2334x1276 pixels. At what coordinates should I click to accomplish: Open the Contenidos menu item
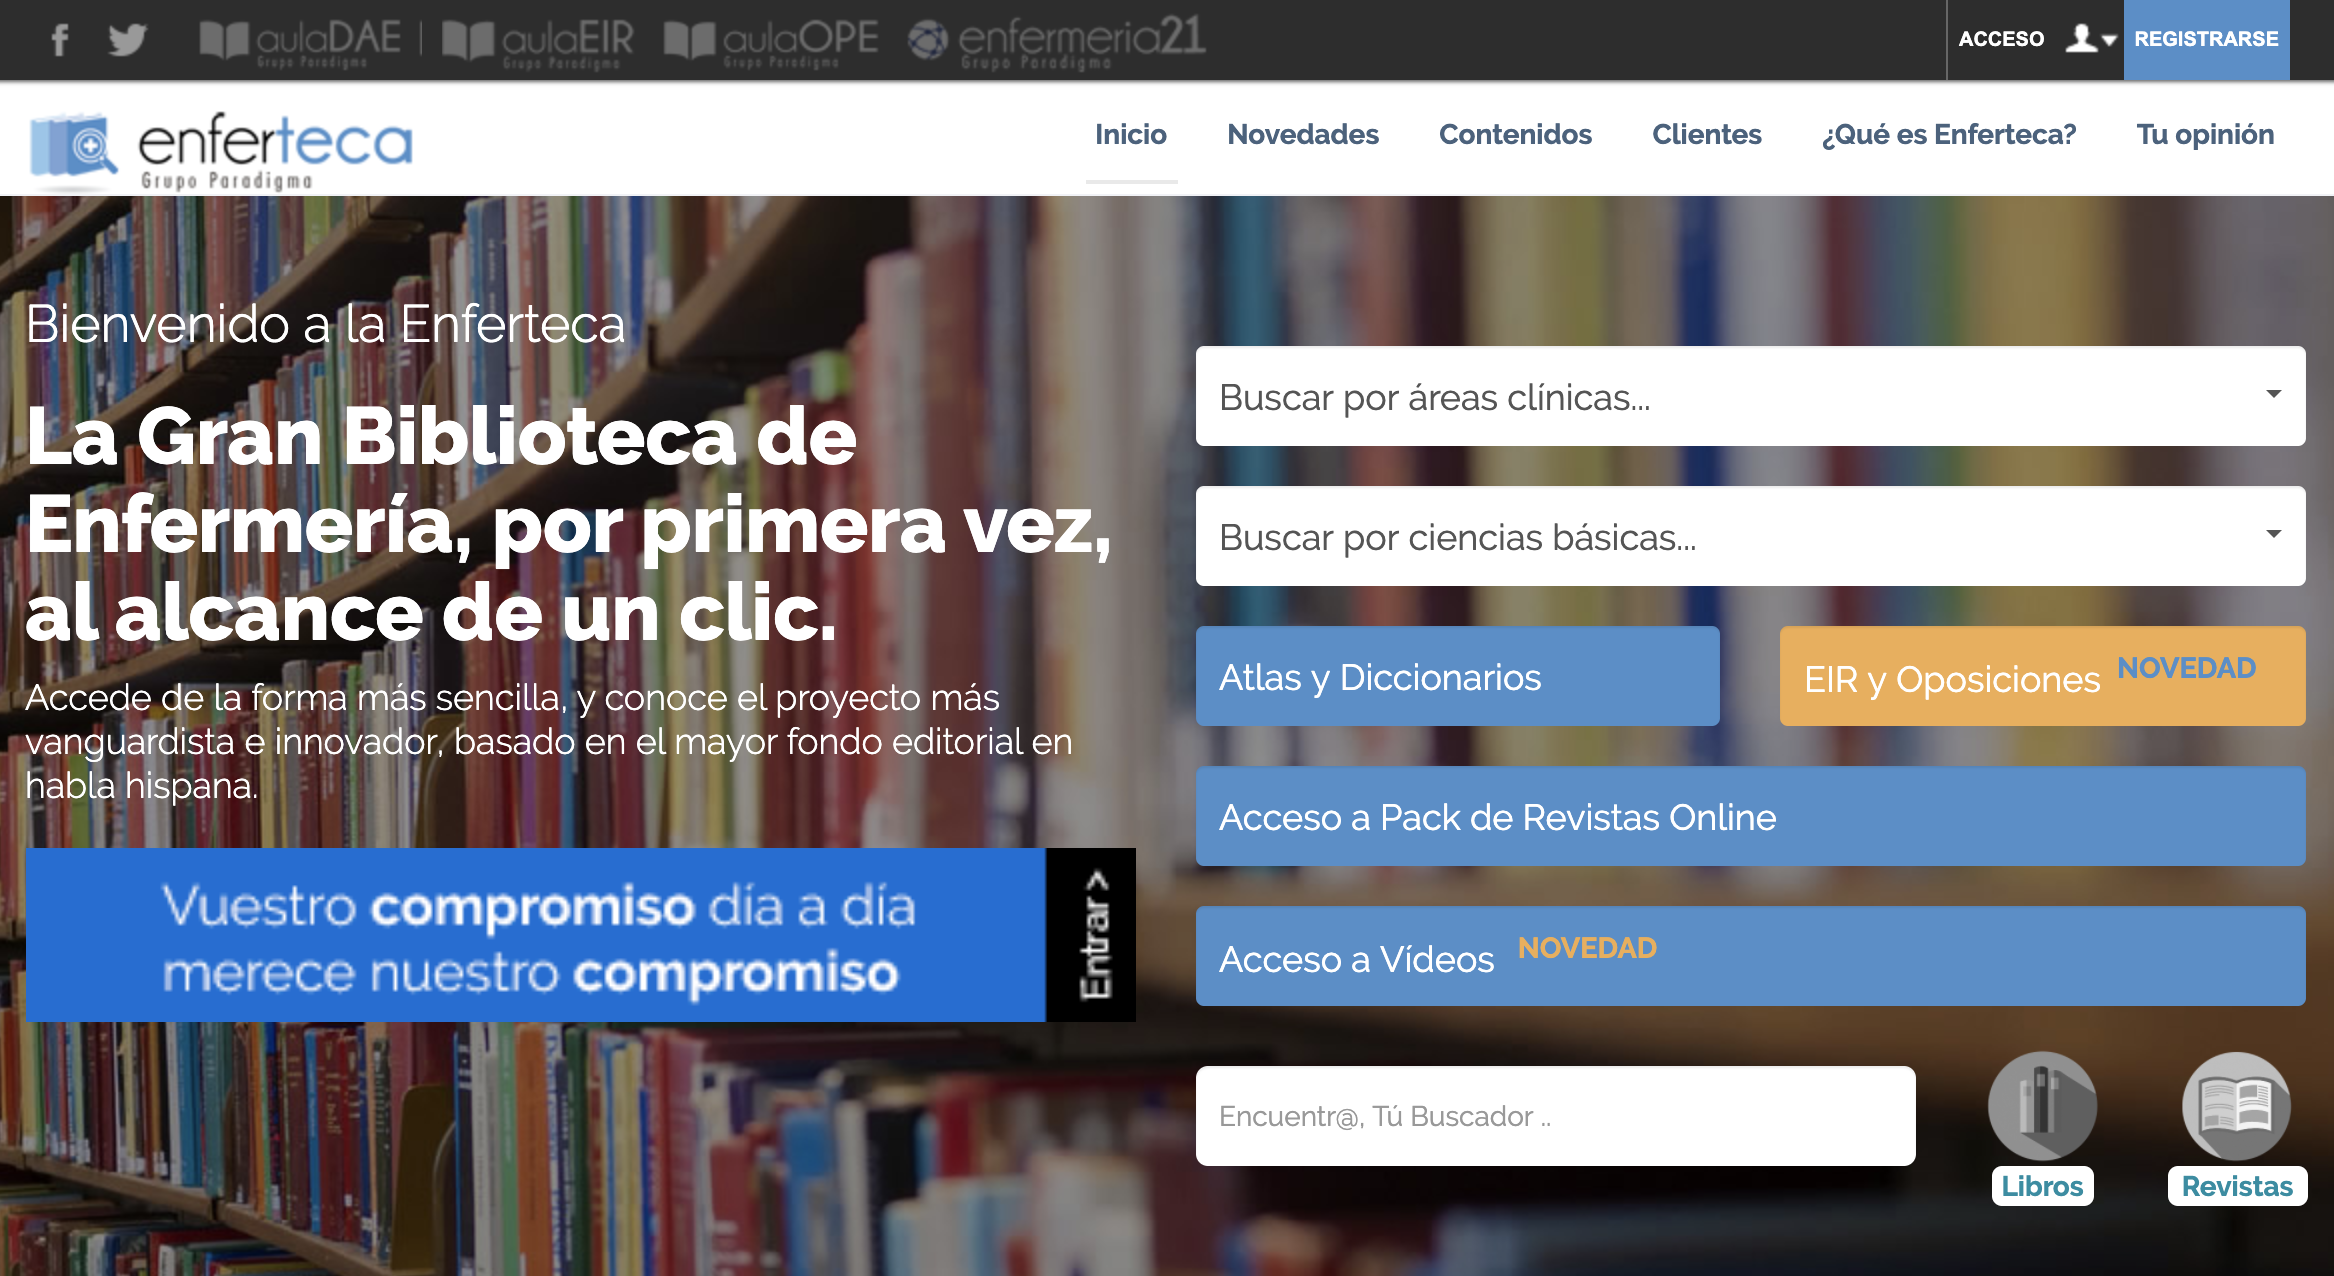(1515, 134)
